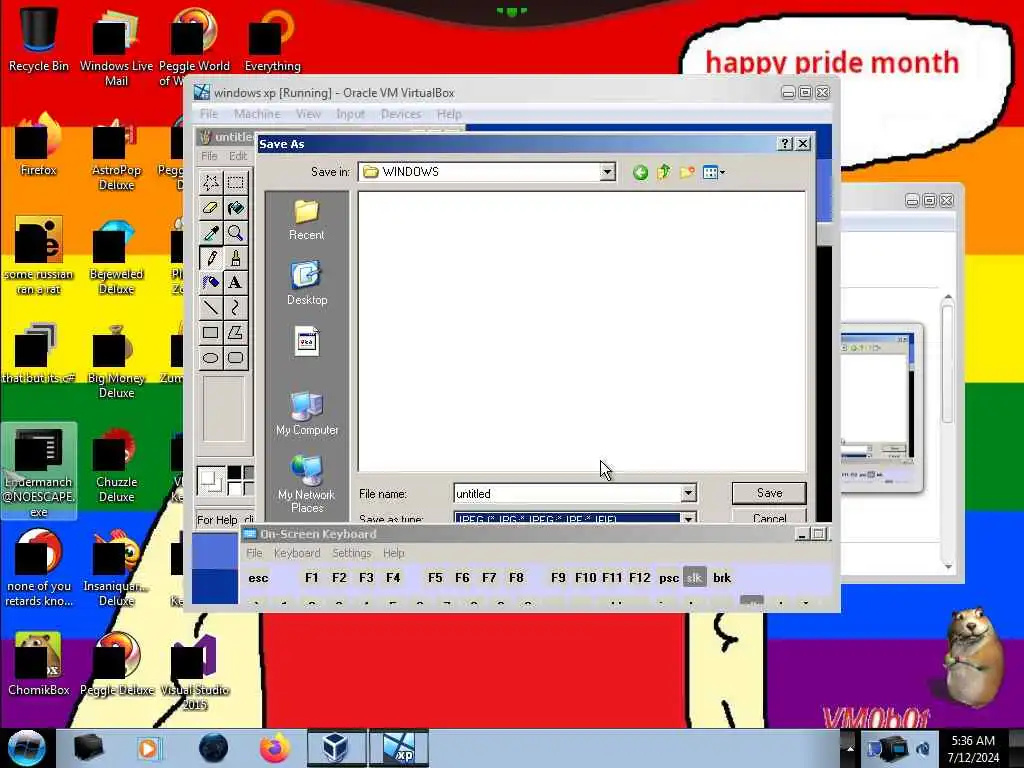This screenshot has height=768, width=1024.
Task: Click the Cancel button in Save As
Action: click(769, 517)
